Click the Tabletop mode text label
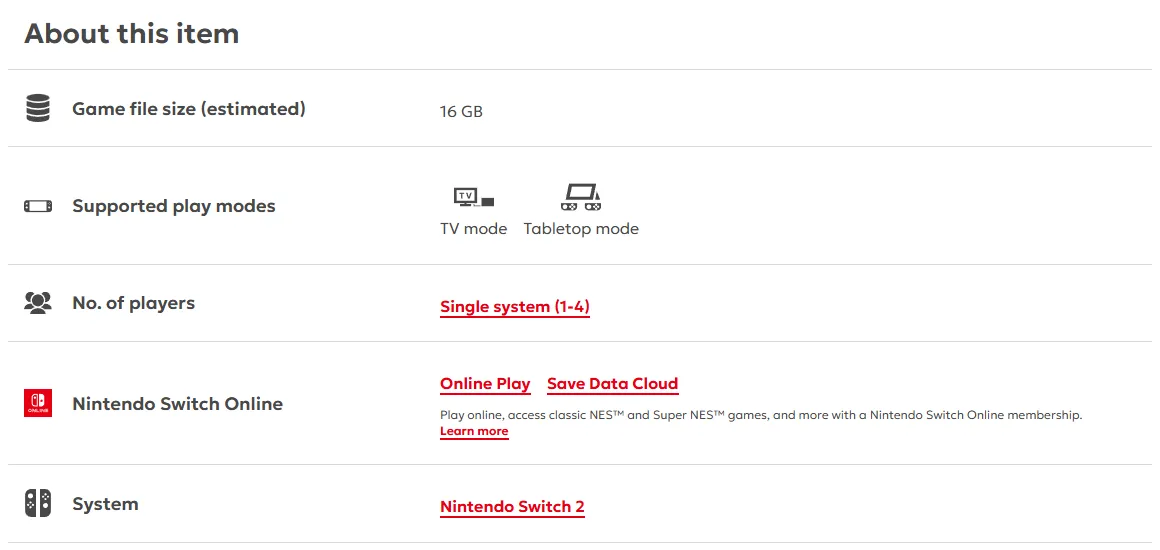Screen dimensions: 1160x550 pos(581,229)
